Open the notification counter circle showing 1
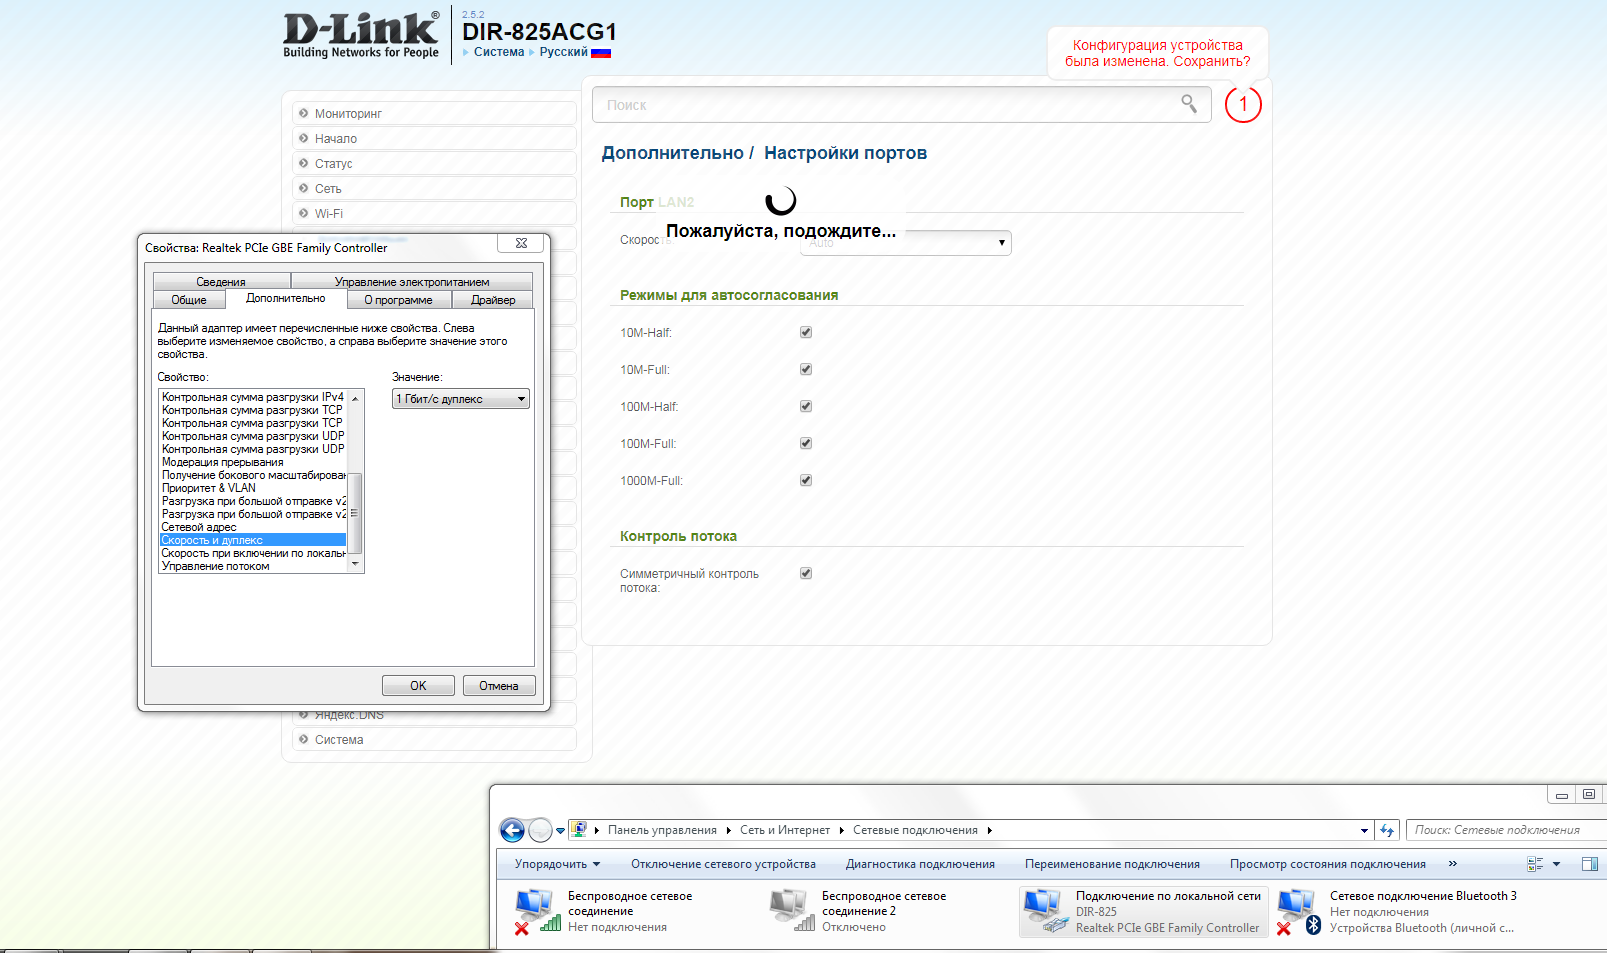The image size is (1607, 953). pyautogui.click(x=1243, y=104)
